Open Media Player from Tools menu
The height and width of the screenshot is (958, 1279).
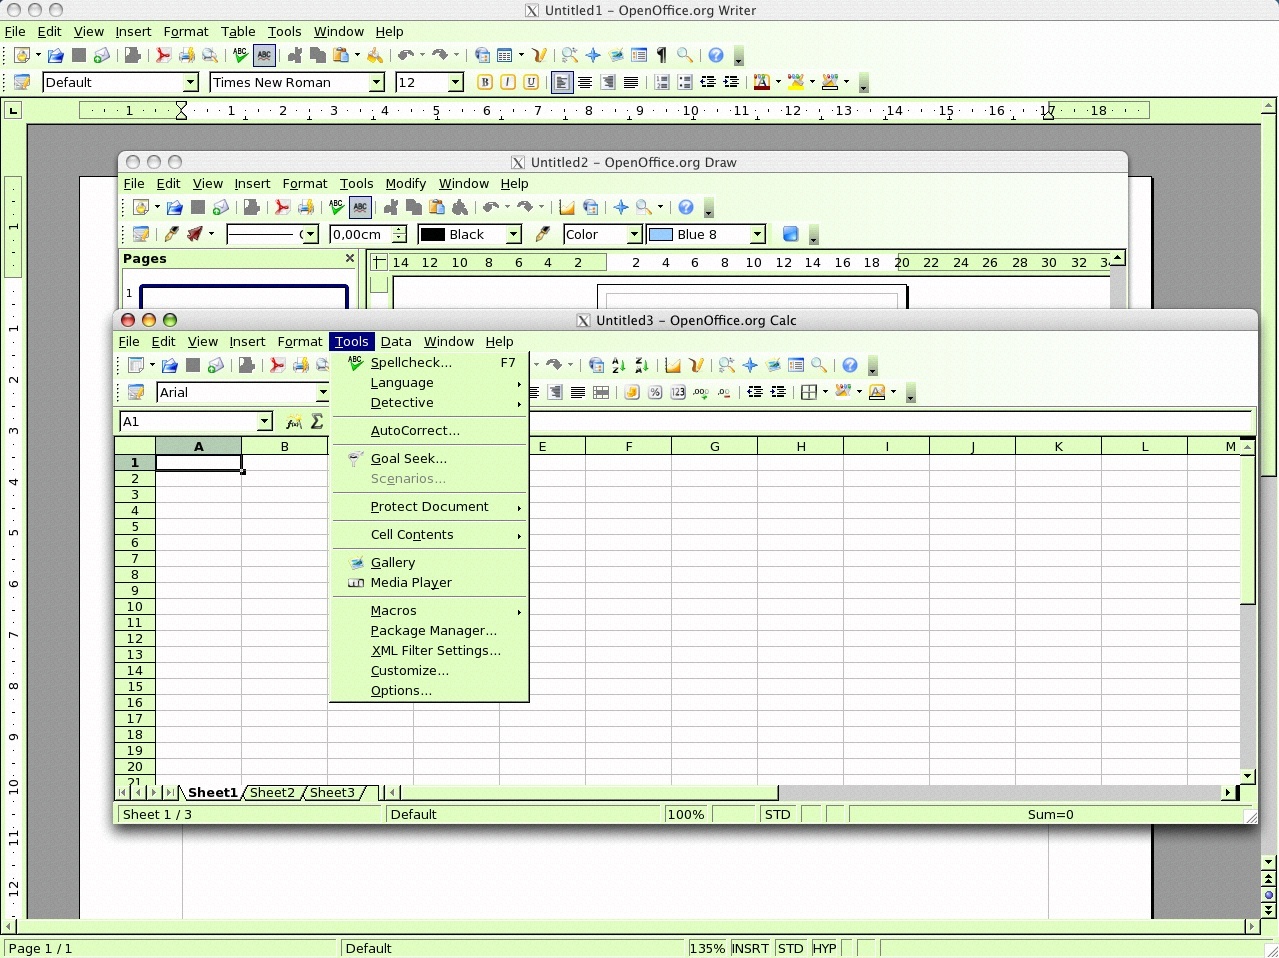[x=429, y=583]
